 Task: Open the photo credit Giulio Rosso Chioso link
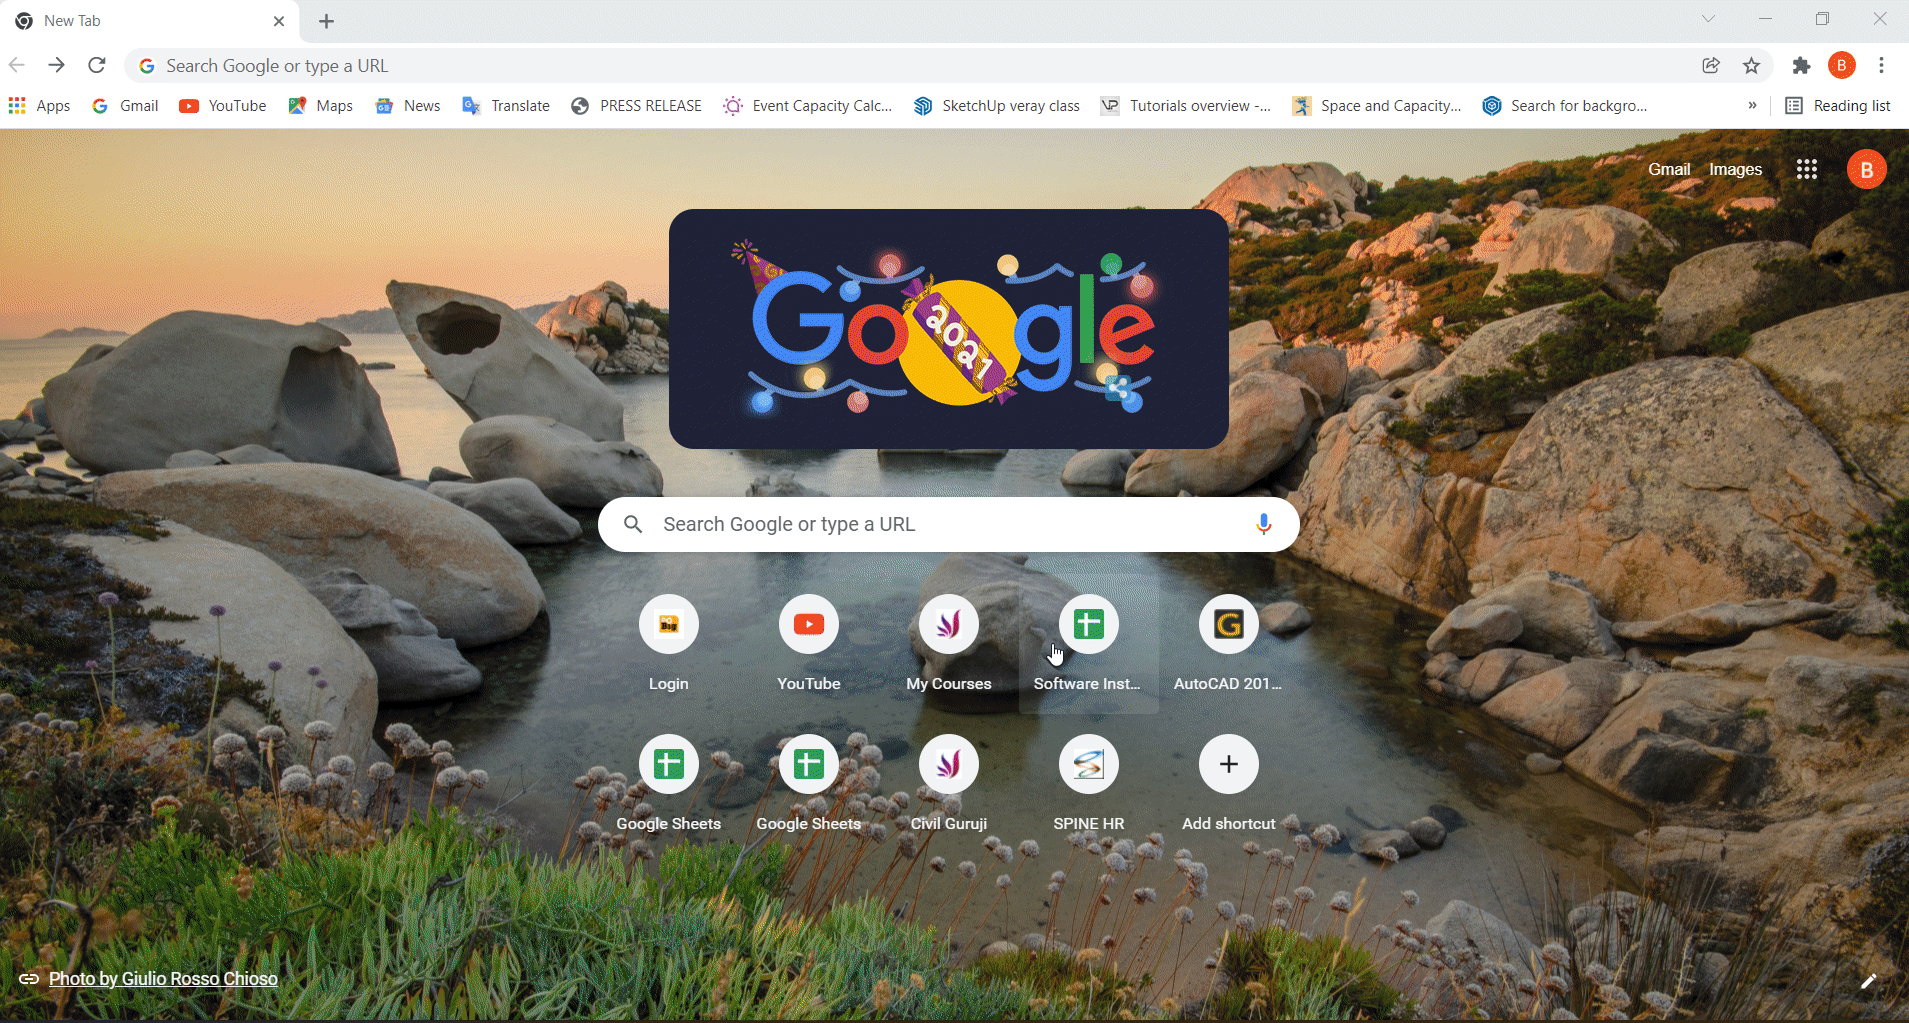click(x=163, y=978)
